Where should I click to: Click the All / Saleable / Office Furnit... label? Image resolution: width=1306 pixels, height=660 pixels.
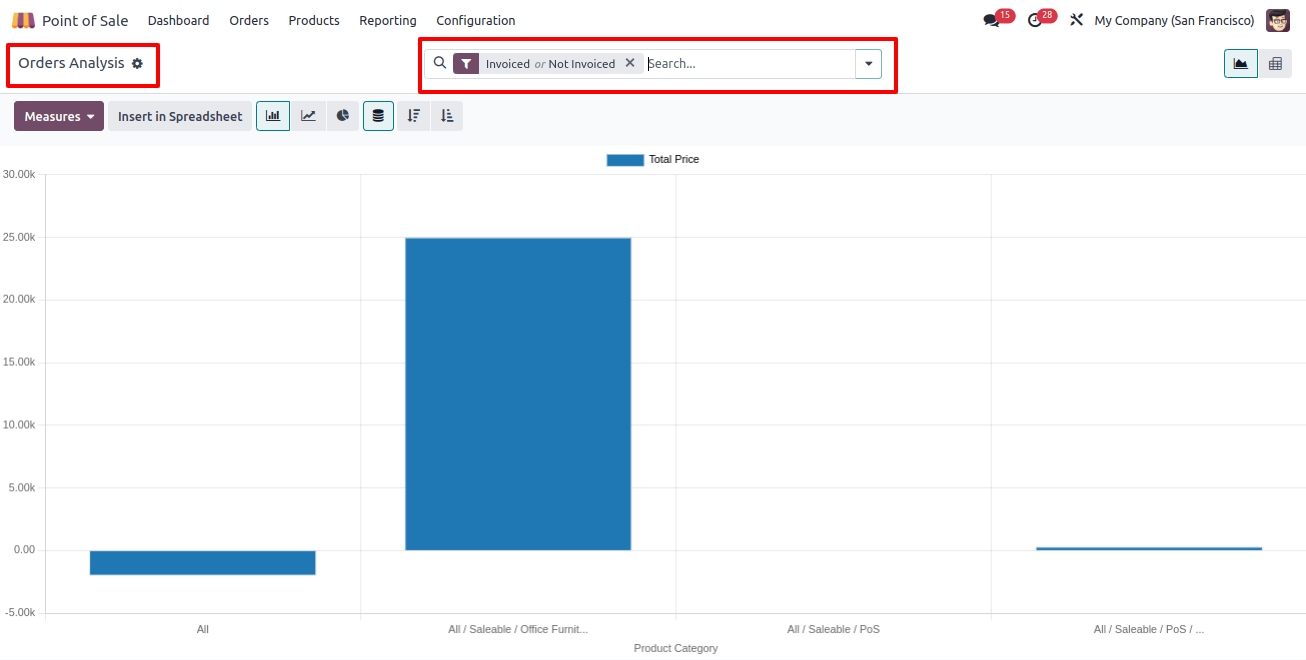tap(518, 629)
